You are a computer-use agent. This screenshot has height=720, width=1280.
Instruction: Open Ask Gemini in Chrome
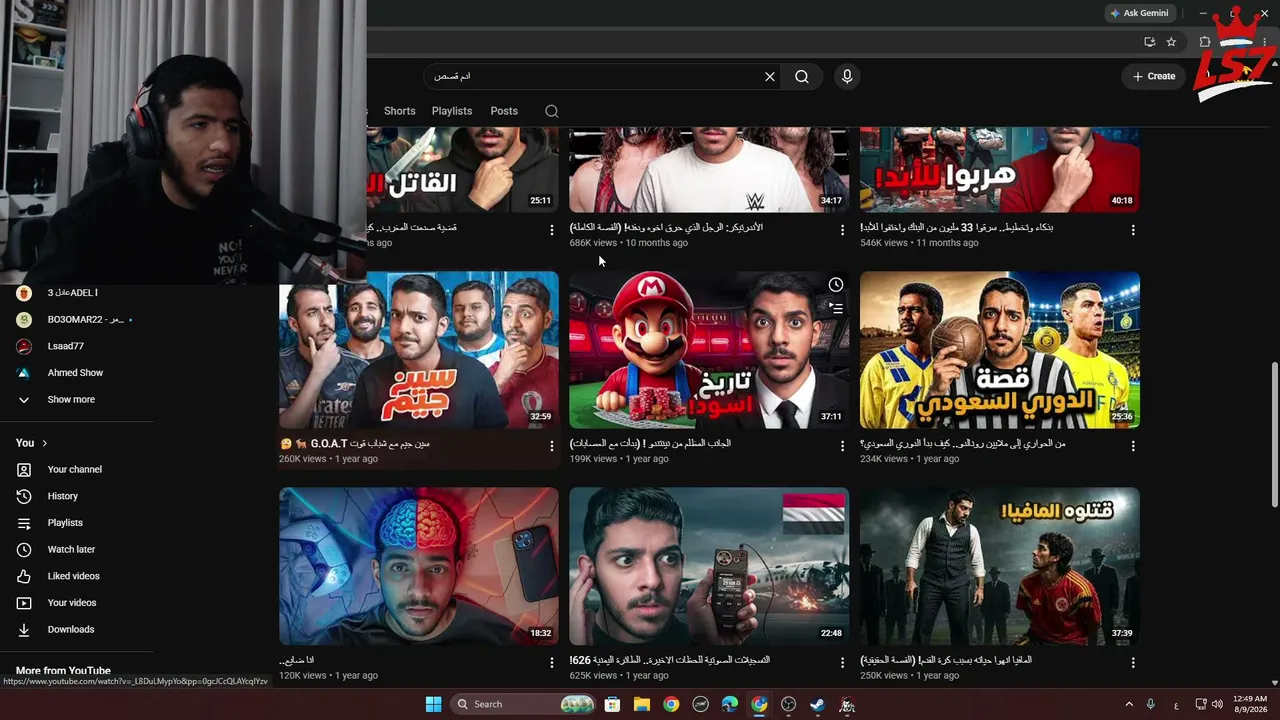point(1139,13)
